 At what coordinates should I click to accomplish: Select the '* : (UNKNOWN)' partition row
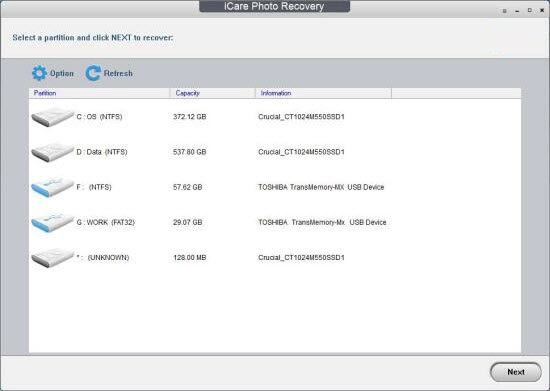pos(275,257)
